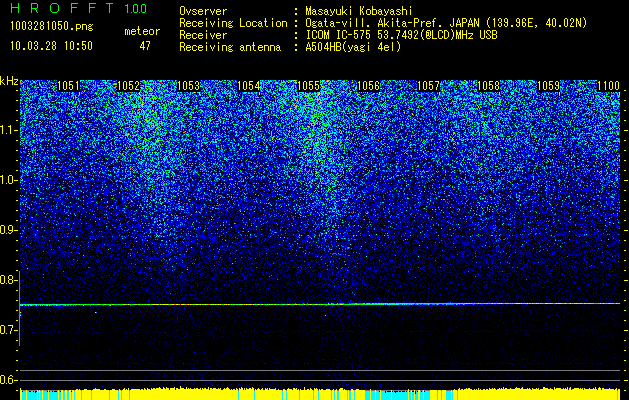The height and width of the screenshot is (400, 629).
Task: Click the kHz axis unit label
Action: click(x=9, y=81)
